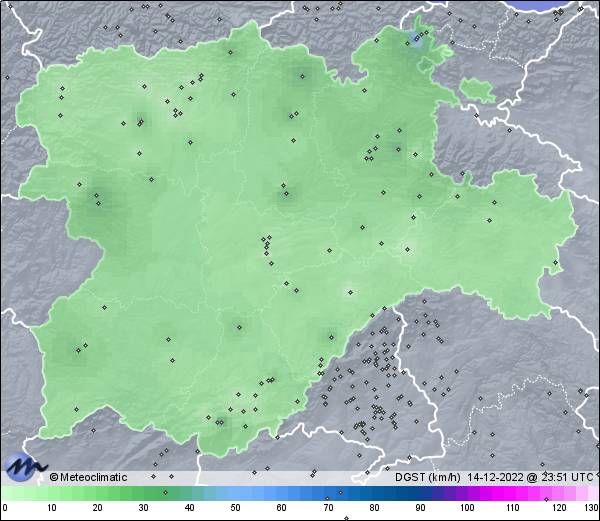Click the scale value 90
This screenshot has height=521, width=600.
(420, 508)
